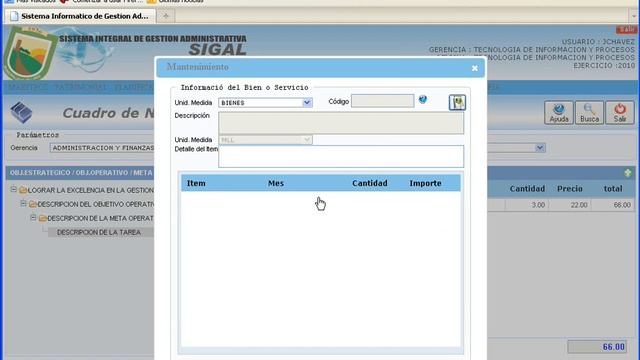
Task: Open the Gerencia dropdown ADMINISTRACION Y FINANZAS
Action: [102, 148]
